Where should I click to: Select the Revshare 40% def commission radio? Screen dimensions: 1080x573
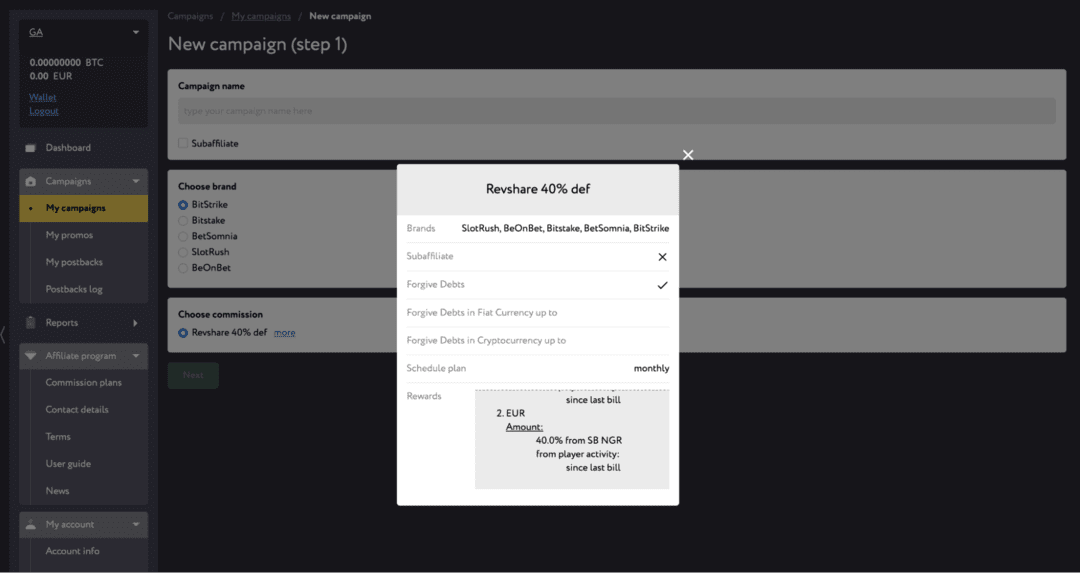point(183,333)
